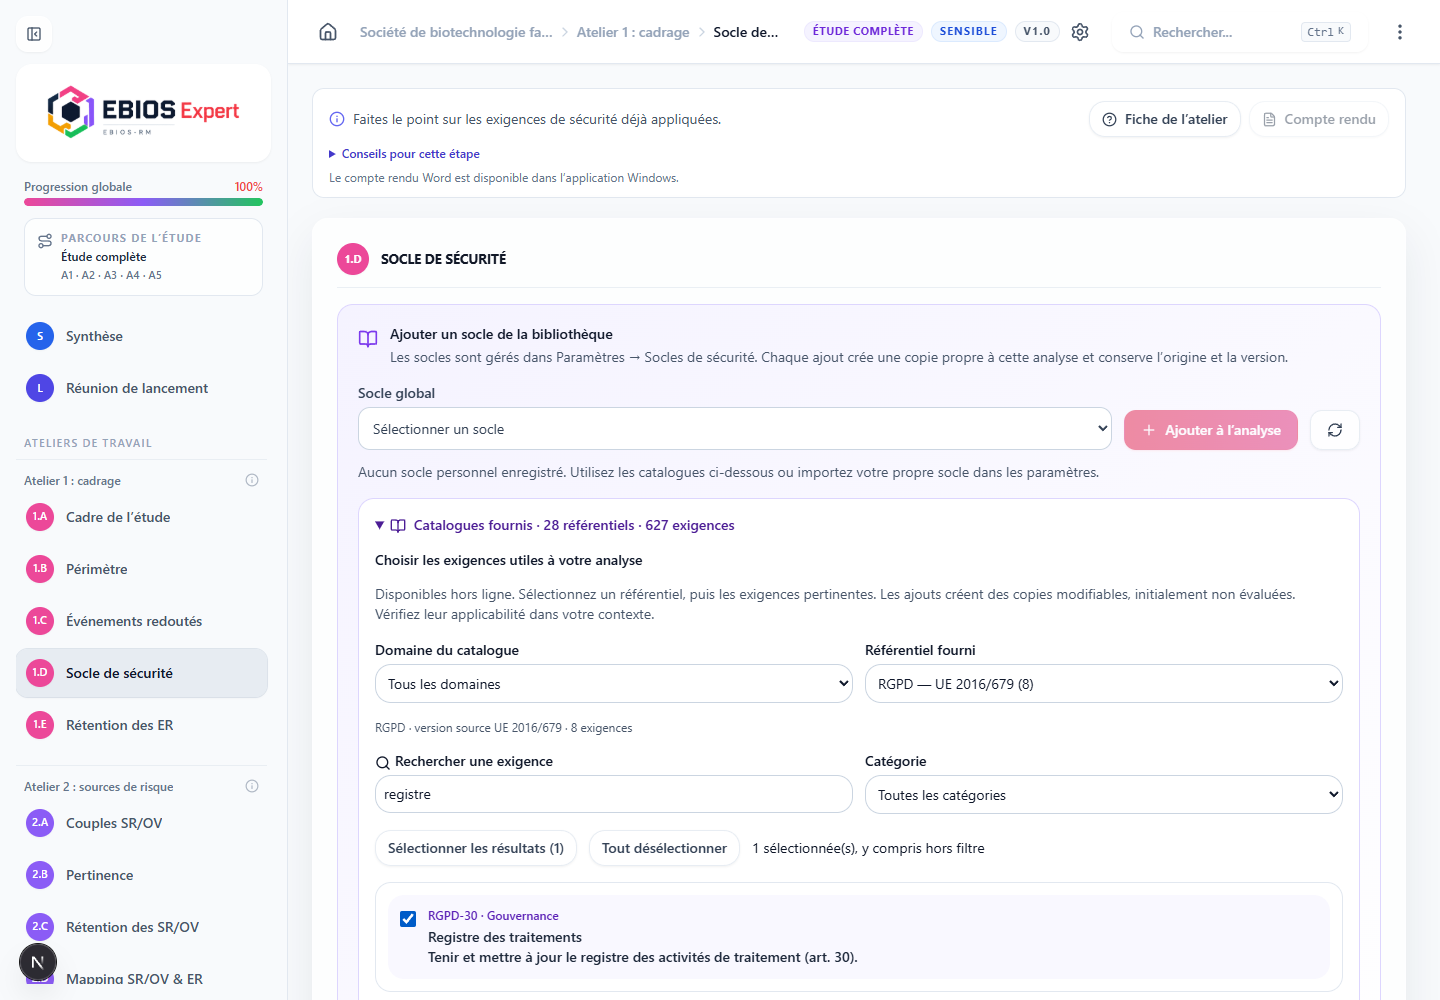Collapse the Catalogues fournis section
1440x1000 pixels.
555,525
